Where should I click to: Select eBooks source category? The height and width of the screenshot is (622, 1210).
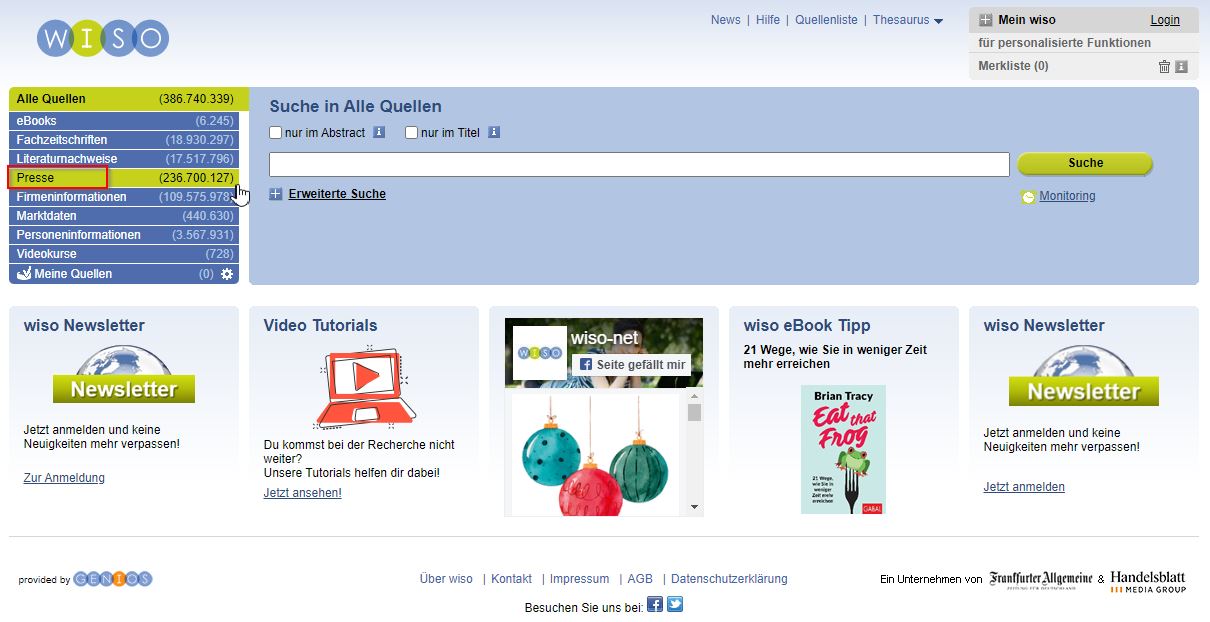(124, 121)
